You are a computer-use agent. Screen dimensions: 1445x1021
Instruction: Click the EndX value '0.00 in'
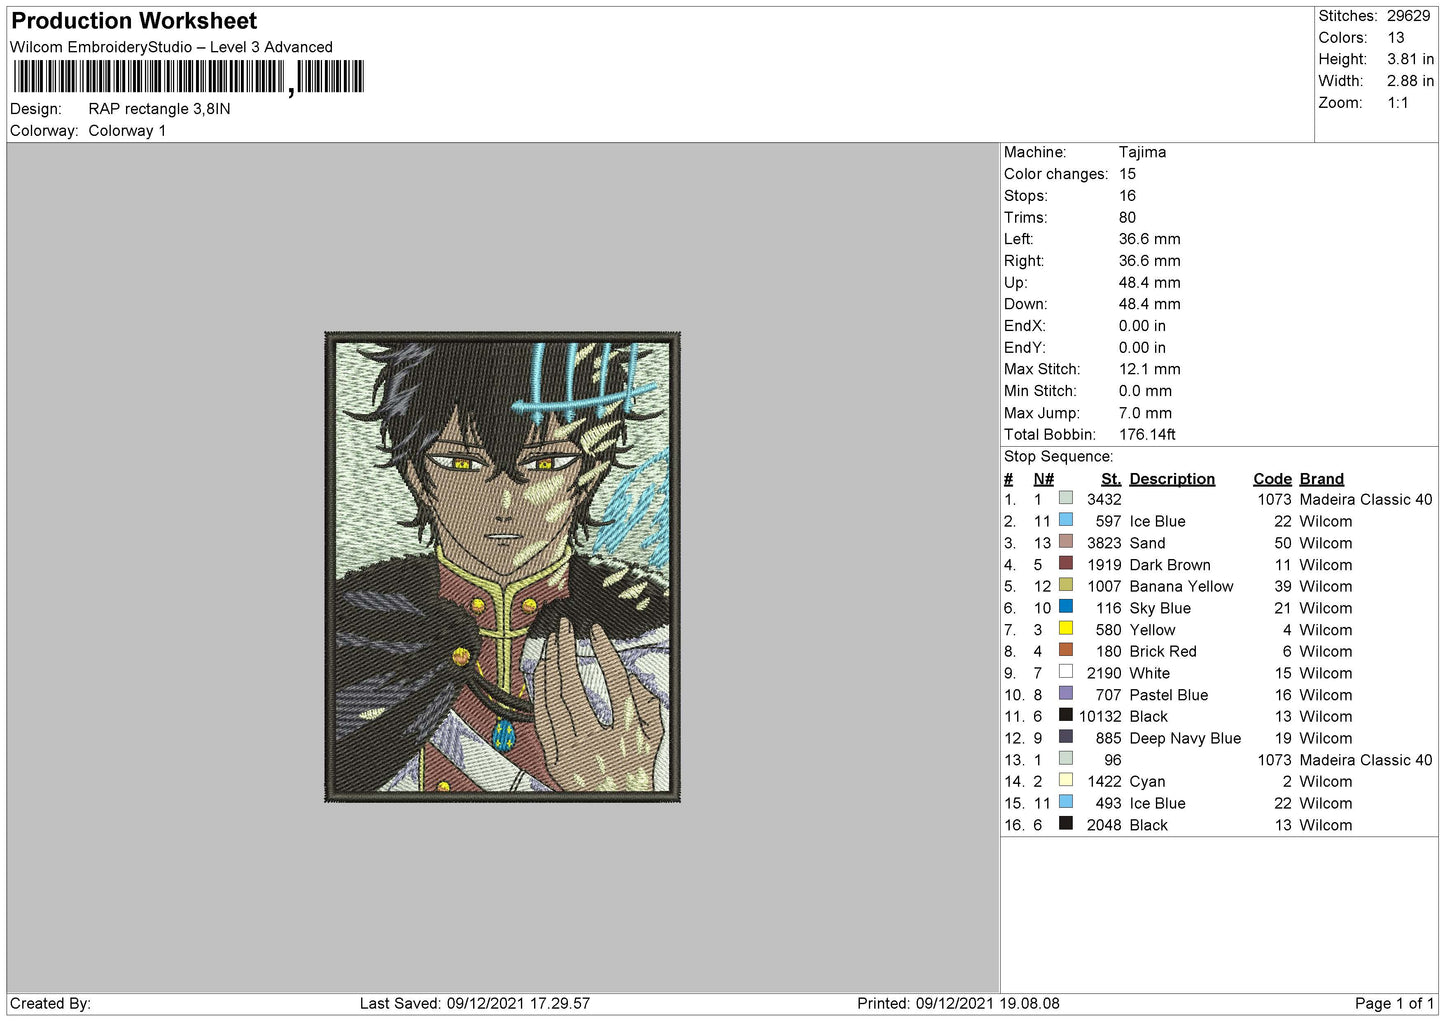(1142, 326)
